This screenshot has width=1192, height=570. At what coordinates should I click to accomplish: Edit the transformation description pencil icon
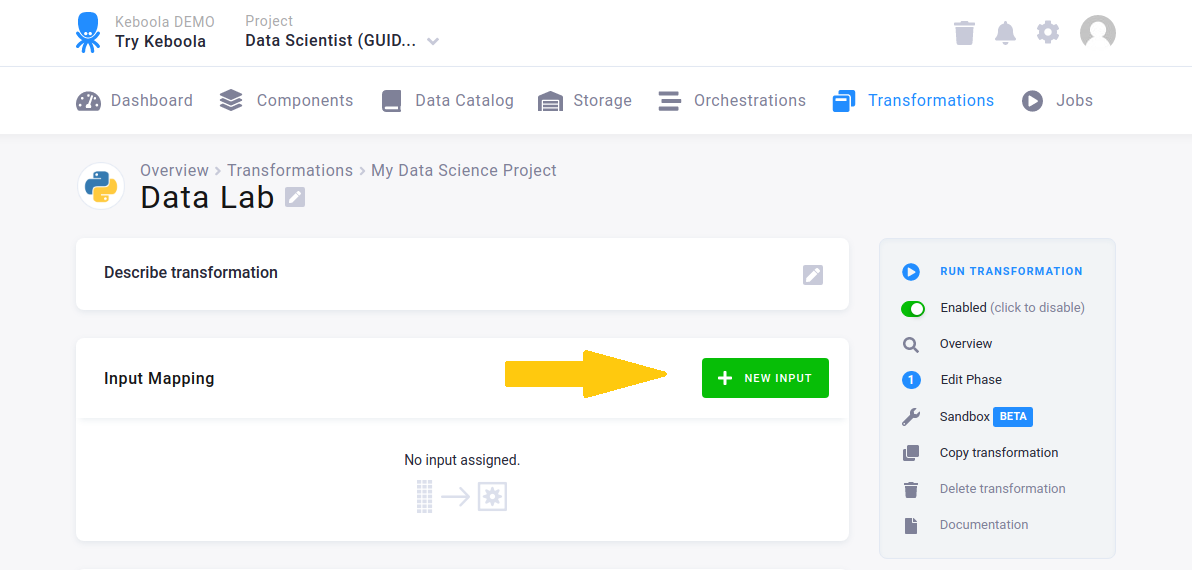(813, 275)
